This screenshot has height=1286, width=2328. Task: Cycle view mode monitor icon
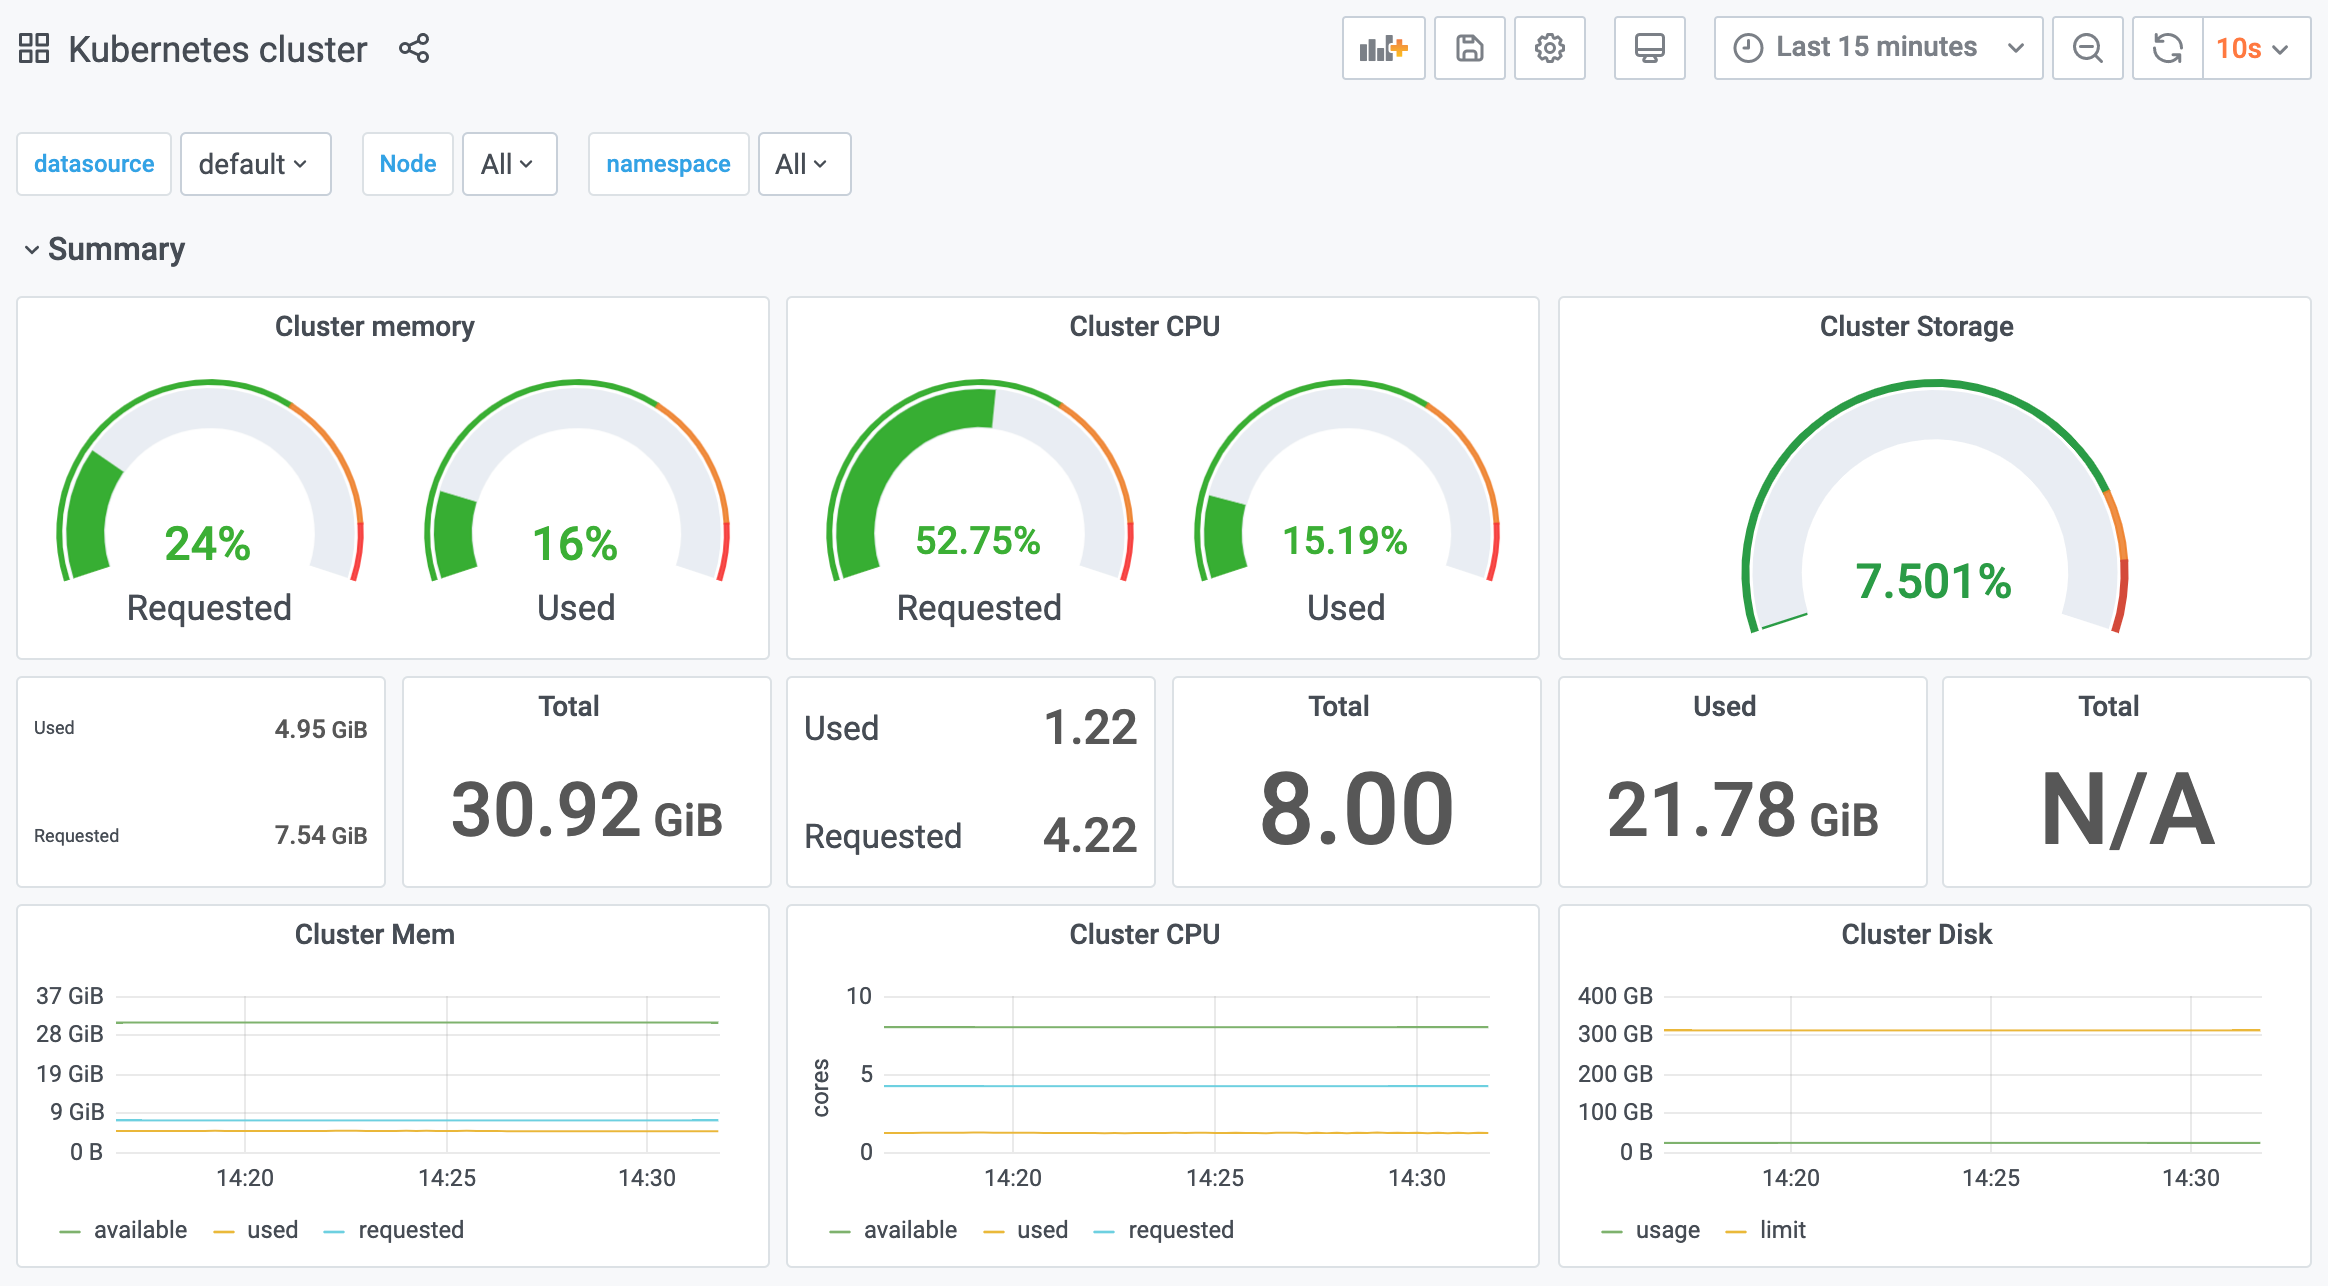[1649, 48]
